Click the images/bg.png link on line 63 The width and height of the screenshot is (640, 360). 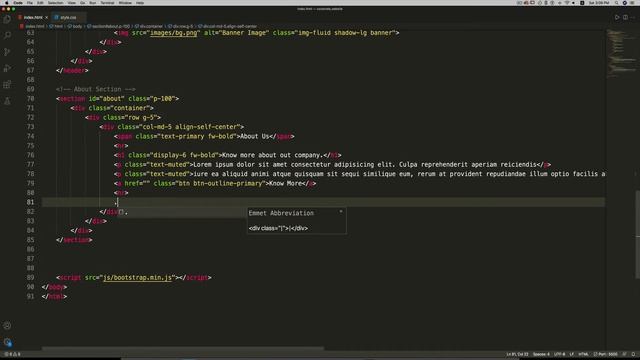click(x=173, y=33)
